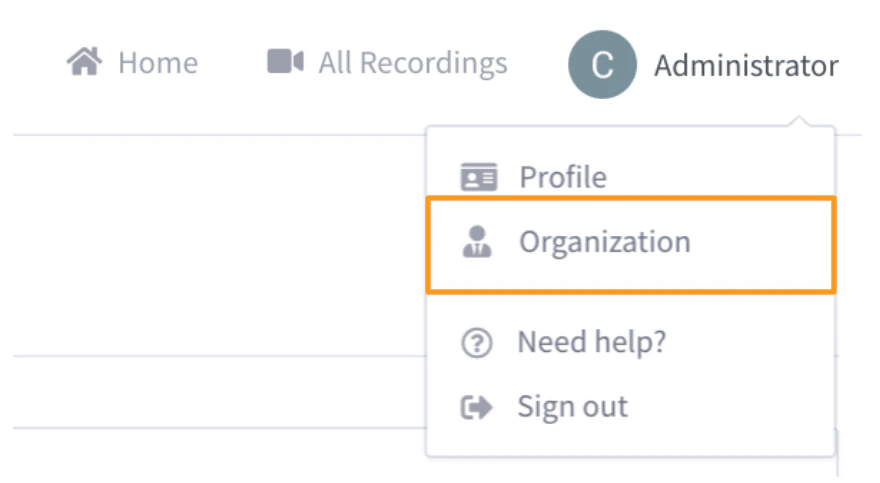Click the Sign out text label
Image resolution: width=880 pixels, height=483 pixels.
572,408
